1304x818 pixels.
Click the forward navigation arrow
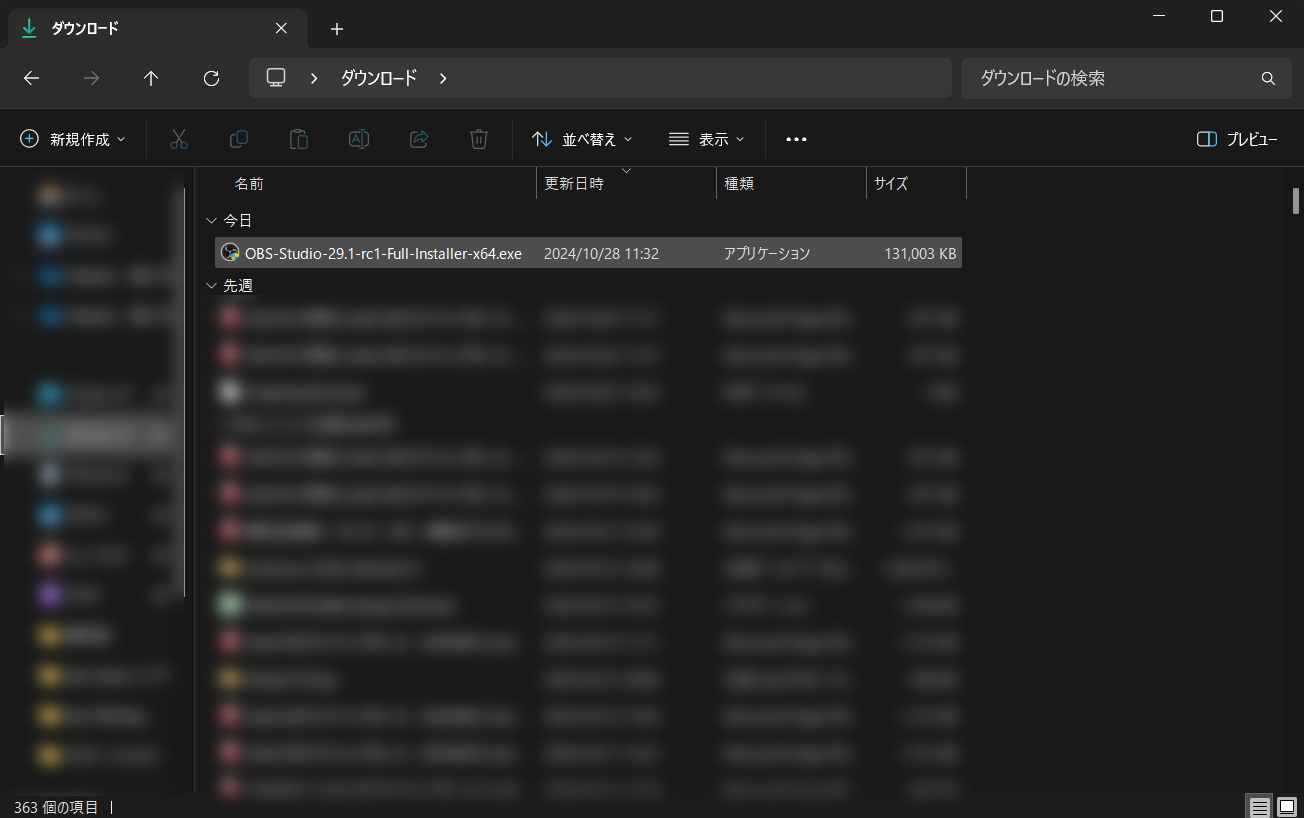(x=91, y=78)
